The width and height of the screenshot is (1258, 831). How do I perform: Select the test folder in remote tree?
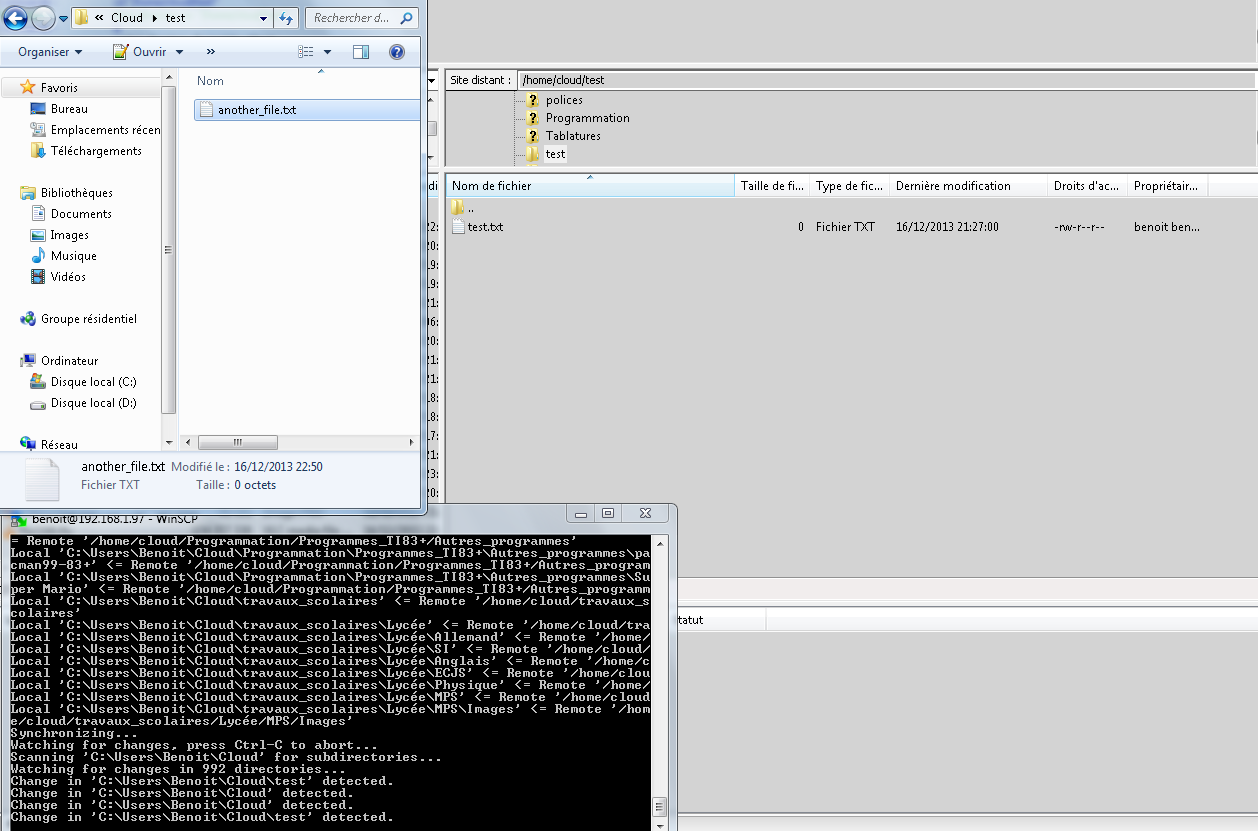point(555,154)
